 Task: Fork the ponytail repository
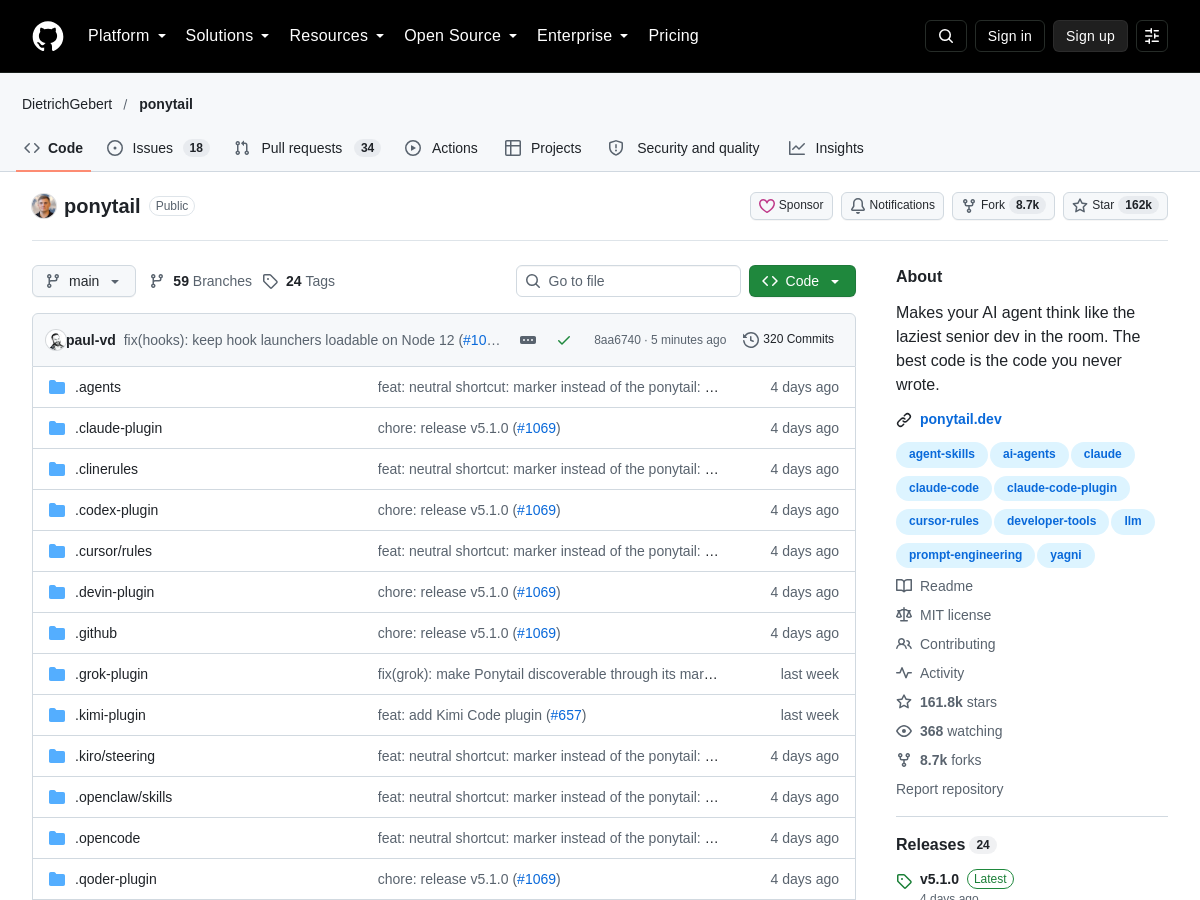[x=1003, y=206]
